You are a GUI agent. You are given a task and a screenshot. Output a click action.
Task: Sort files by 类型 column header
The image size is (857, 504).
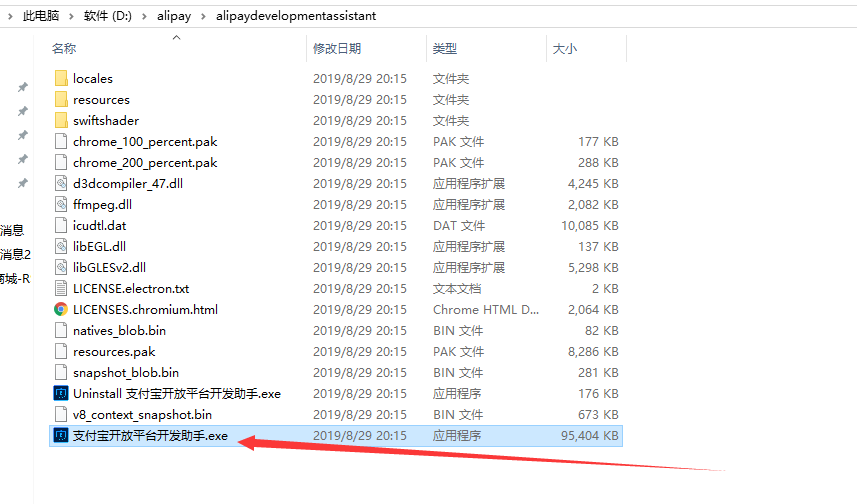tap(444, 49)
